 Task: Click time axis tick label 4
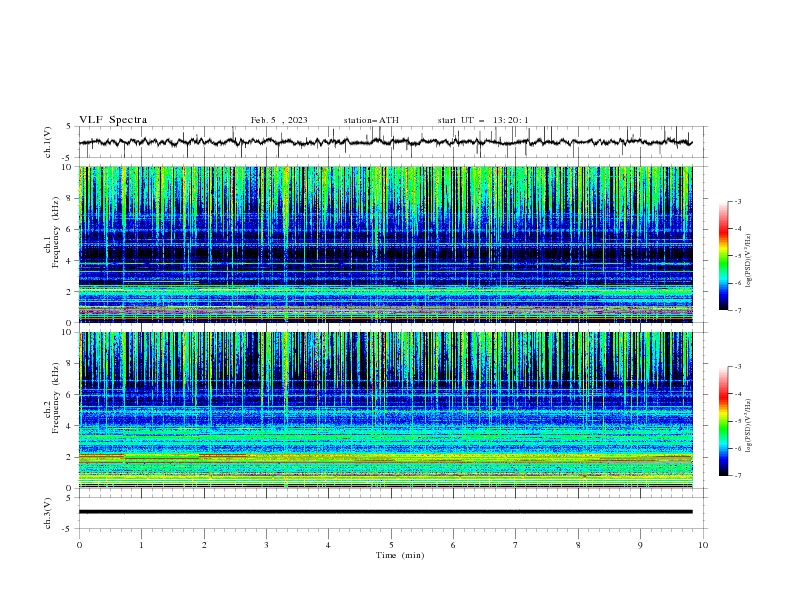[x=328, y=545]
